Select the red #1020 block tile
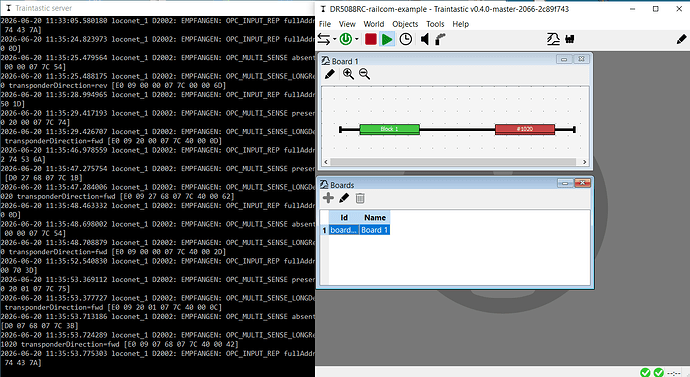Image resolution: width=690 pixels, height=377 pixels. pyautogui.click(x=525, y=129)
